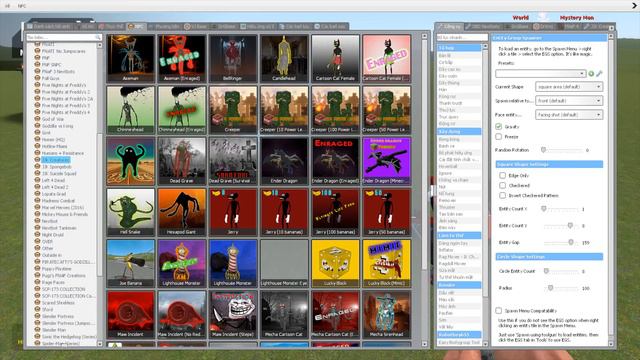This screenshot has width=640, height=360.
Task: Choose the Ender Dragon (Enraged) tile
Action: click(336, 161)
